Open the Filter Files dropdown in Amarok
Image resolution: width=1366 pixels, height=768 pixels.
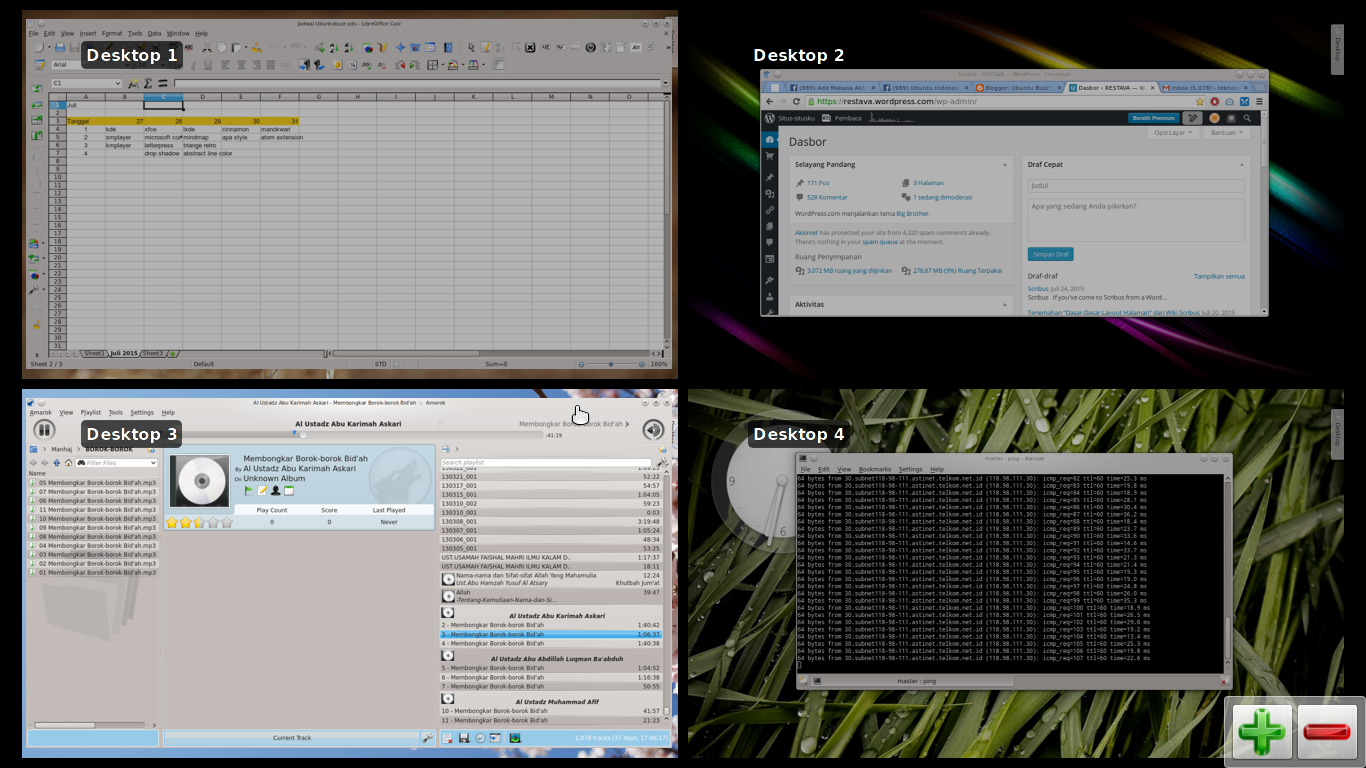pos(153,463)
